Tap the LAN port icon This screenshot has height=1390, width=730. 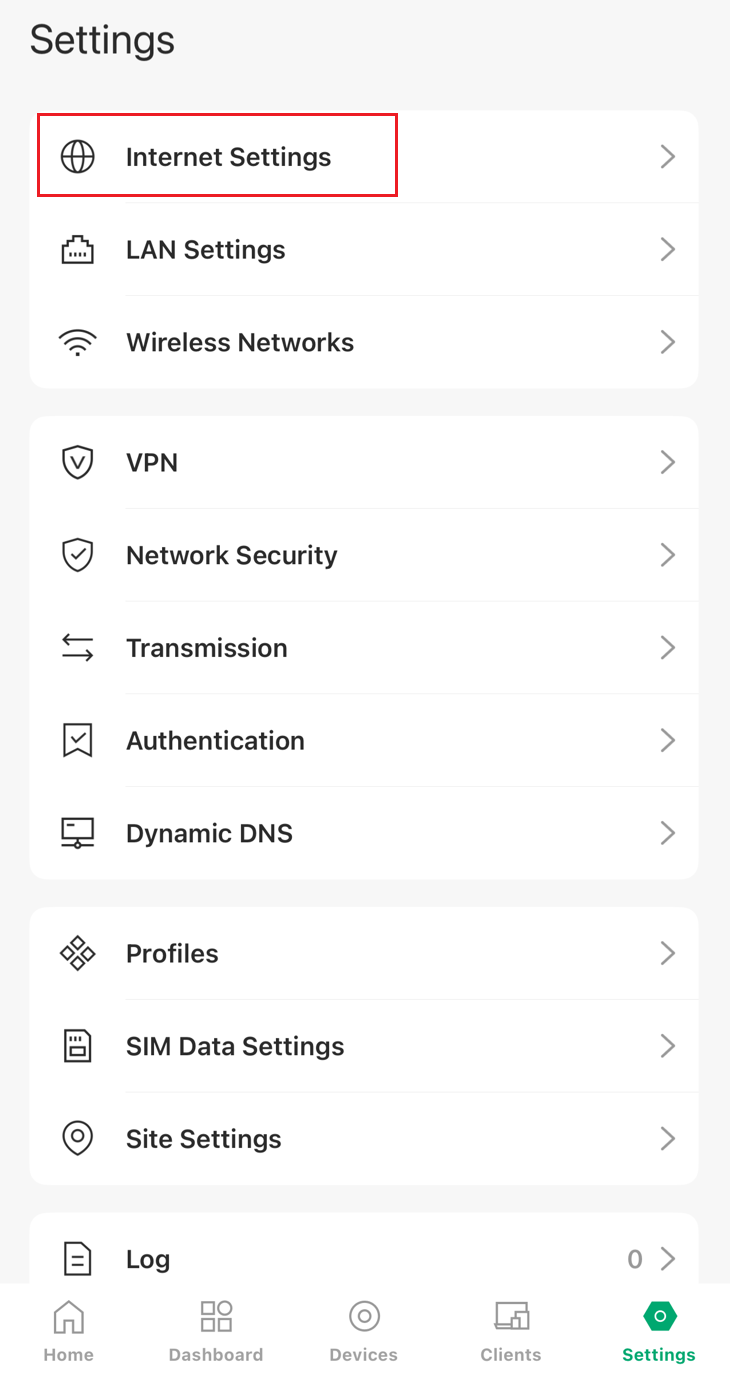click(77, 250)
